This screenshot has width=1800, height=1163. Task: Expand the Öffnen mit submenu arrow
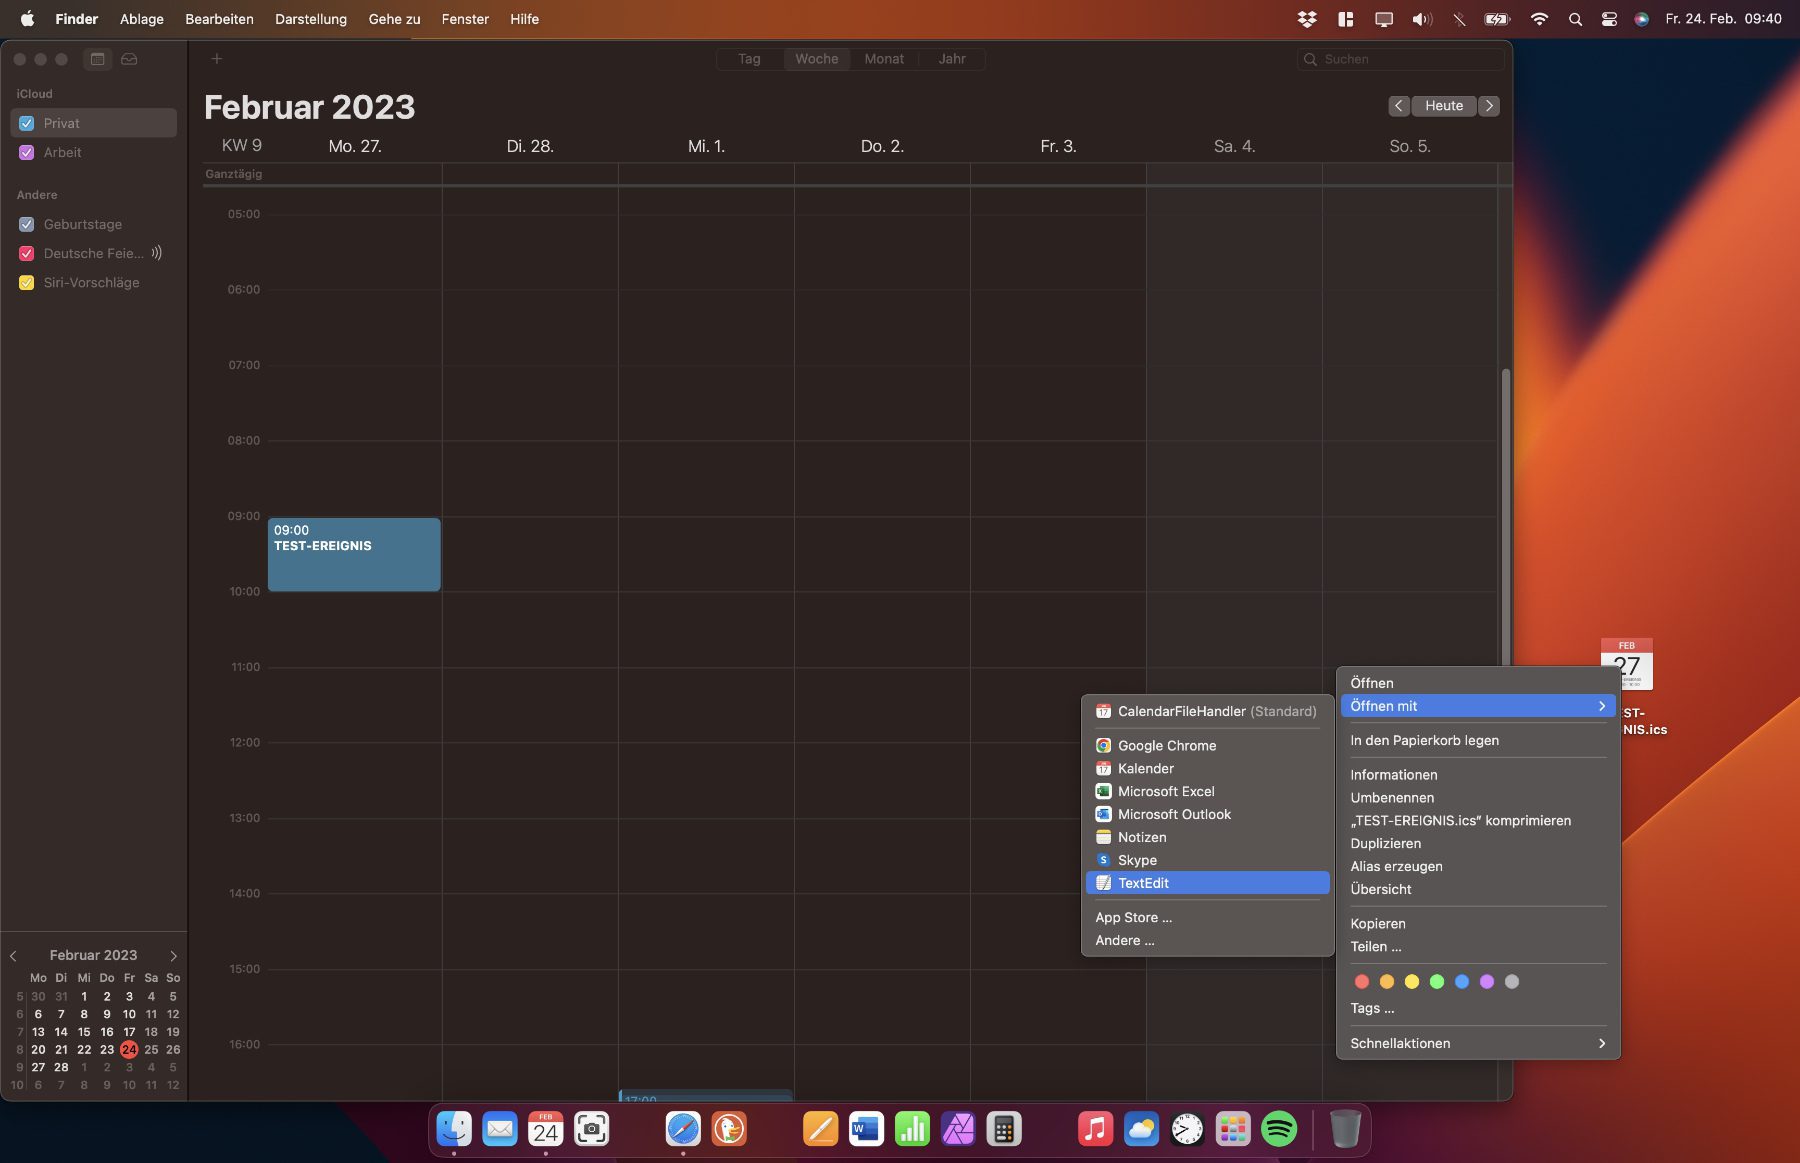[1601, 706]
